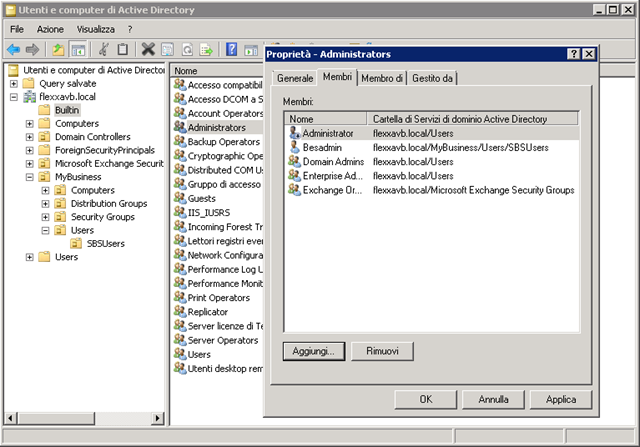Click the Applica button
Viewport: 640px width, 447px height.
(561, 399)
